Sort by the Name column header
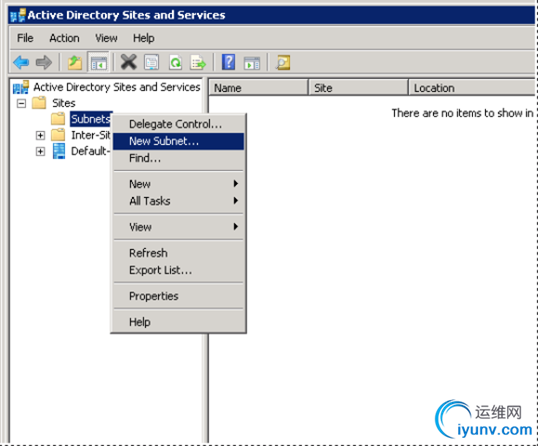The image size is (538, 446). tap(258, 88)
